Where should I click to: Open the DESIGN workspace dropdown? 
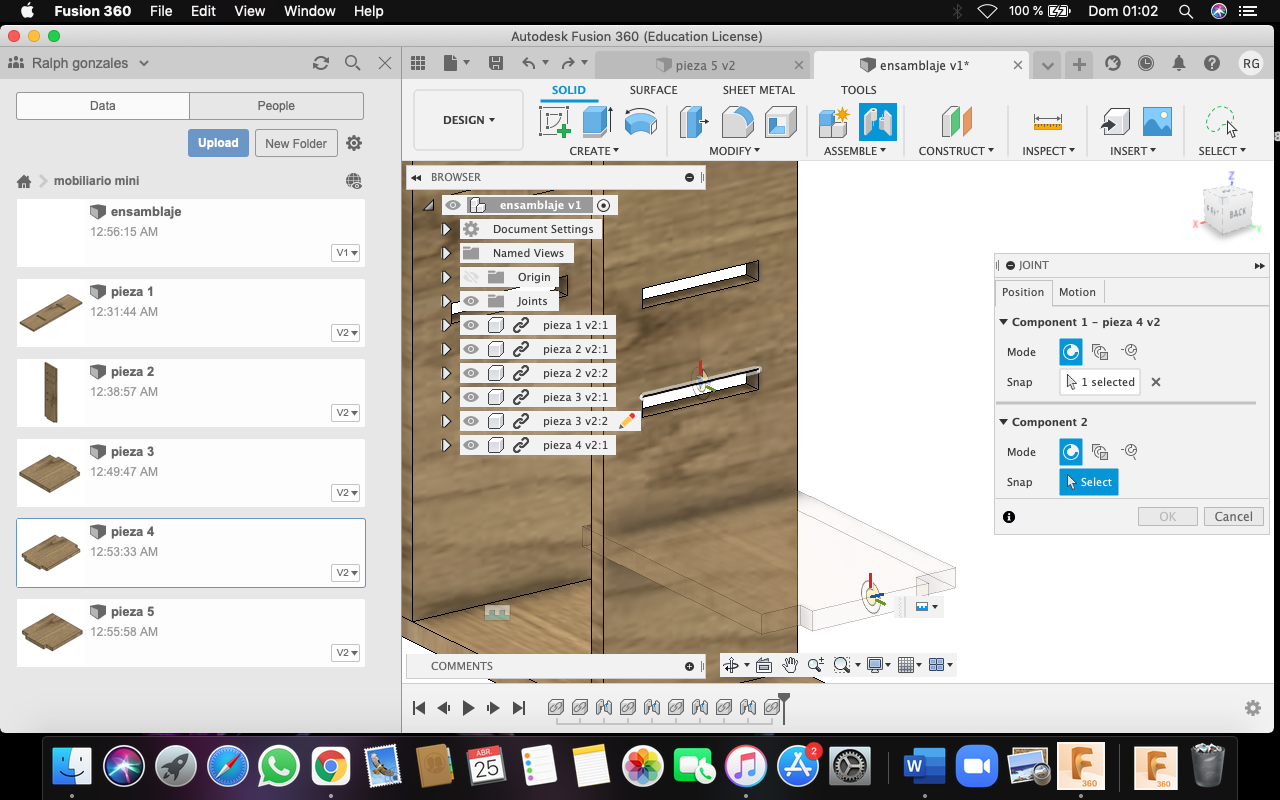tap(468, 120)
